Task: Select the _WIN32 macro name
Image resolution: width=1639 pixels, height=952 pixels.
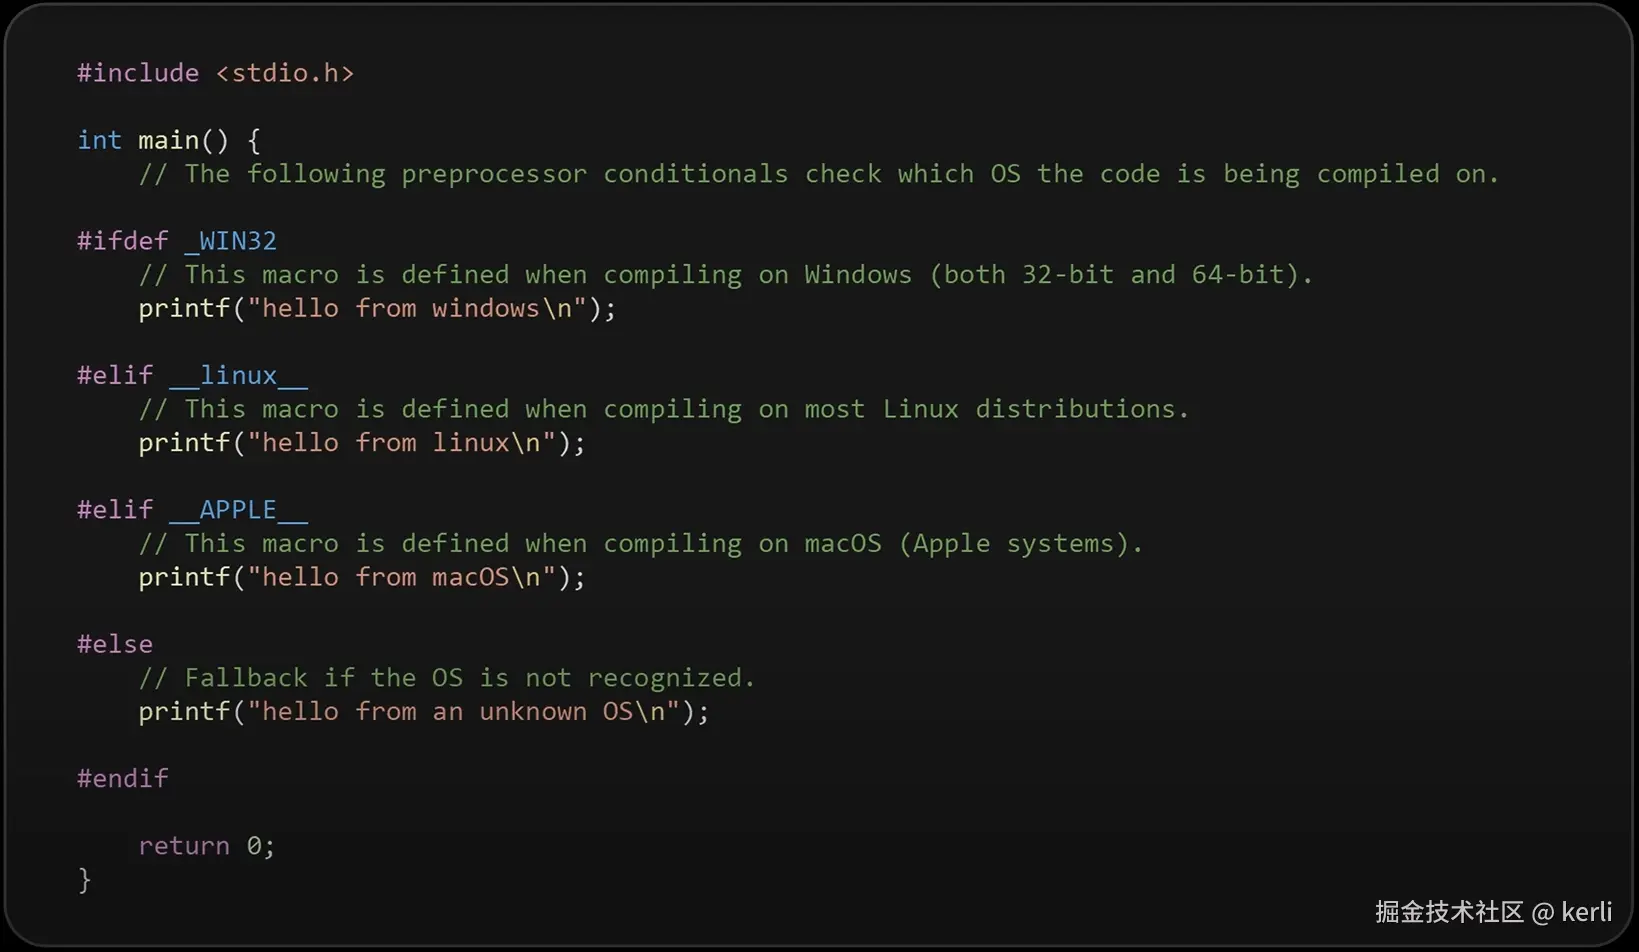Action: click(x=231, y=241)
